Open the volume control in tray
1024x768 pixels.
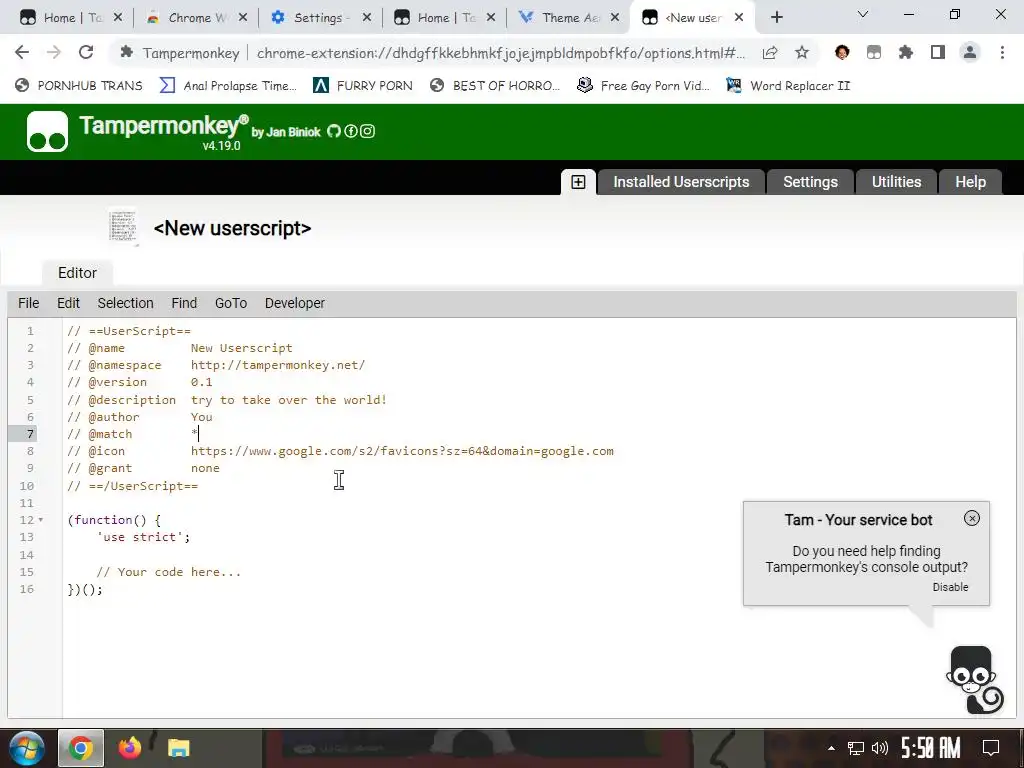coord(880,748)
